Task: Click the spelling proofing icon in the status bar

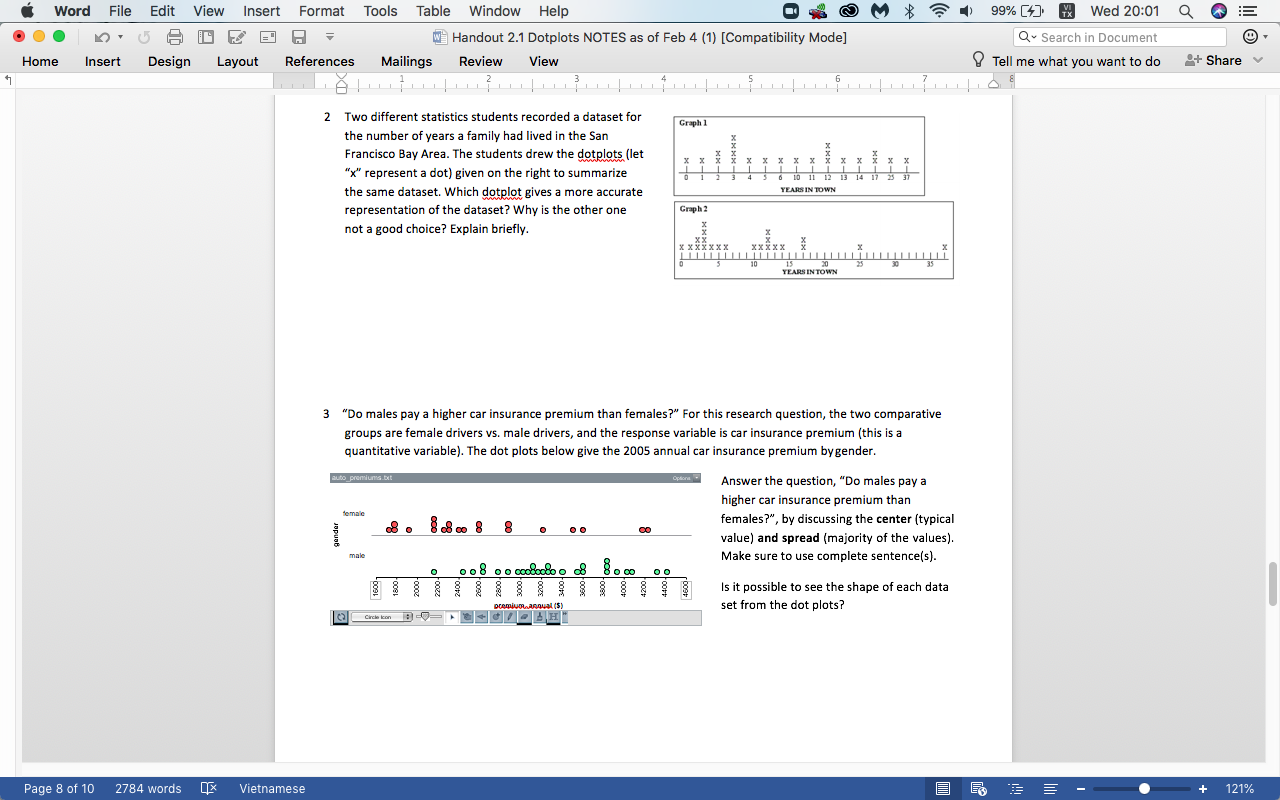Action: coord(208,788)
